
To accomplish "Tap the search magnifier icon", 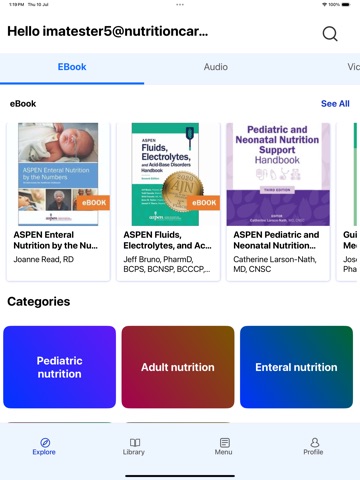I will 330,34.
